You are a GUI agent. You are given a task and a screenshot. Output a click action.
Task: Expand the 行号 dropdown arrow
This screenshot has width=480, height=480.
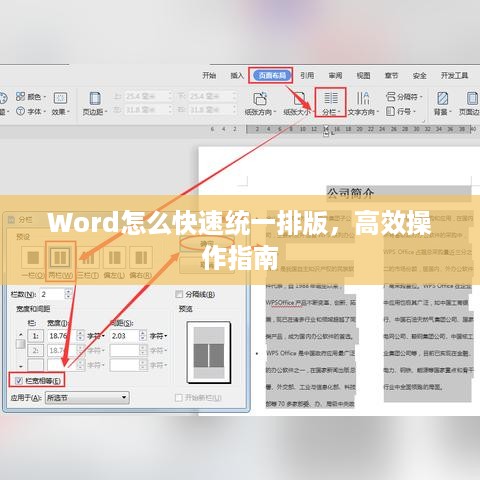(414, 111)
